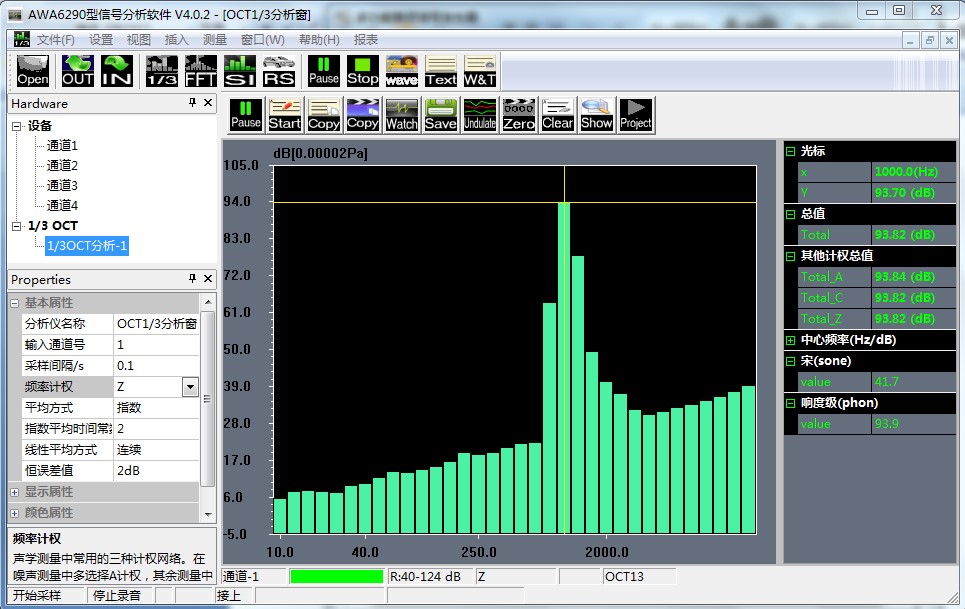
Task: Open the 测量 menu
Action: coord(214,40)
